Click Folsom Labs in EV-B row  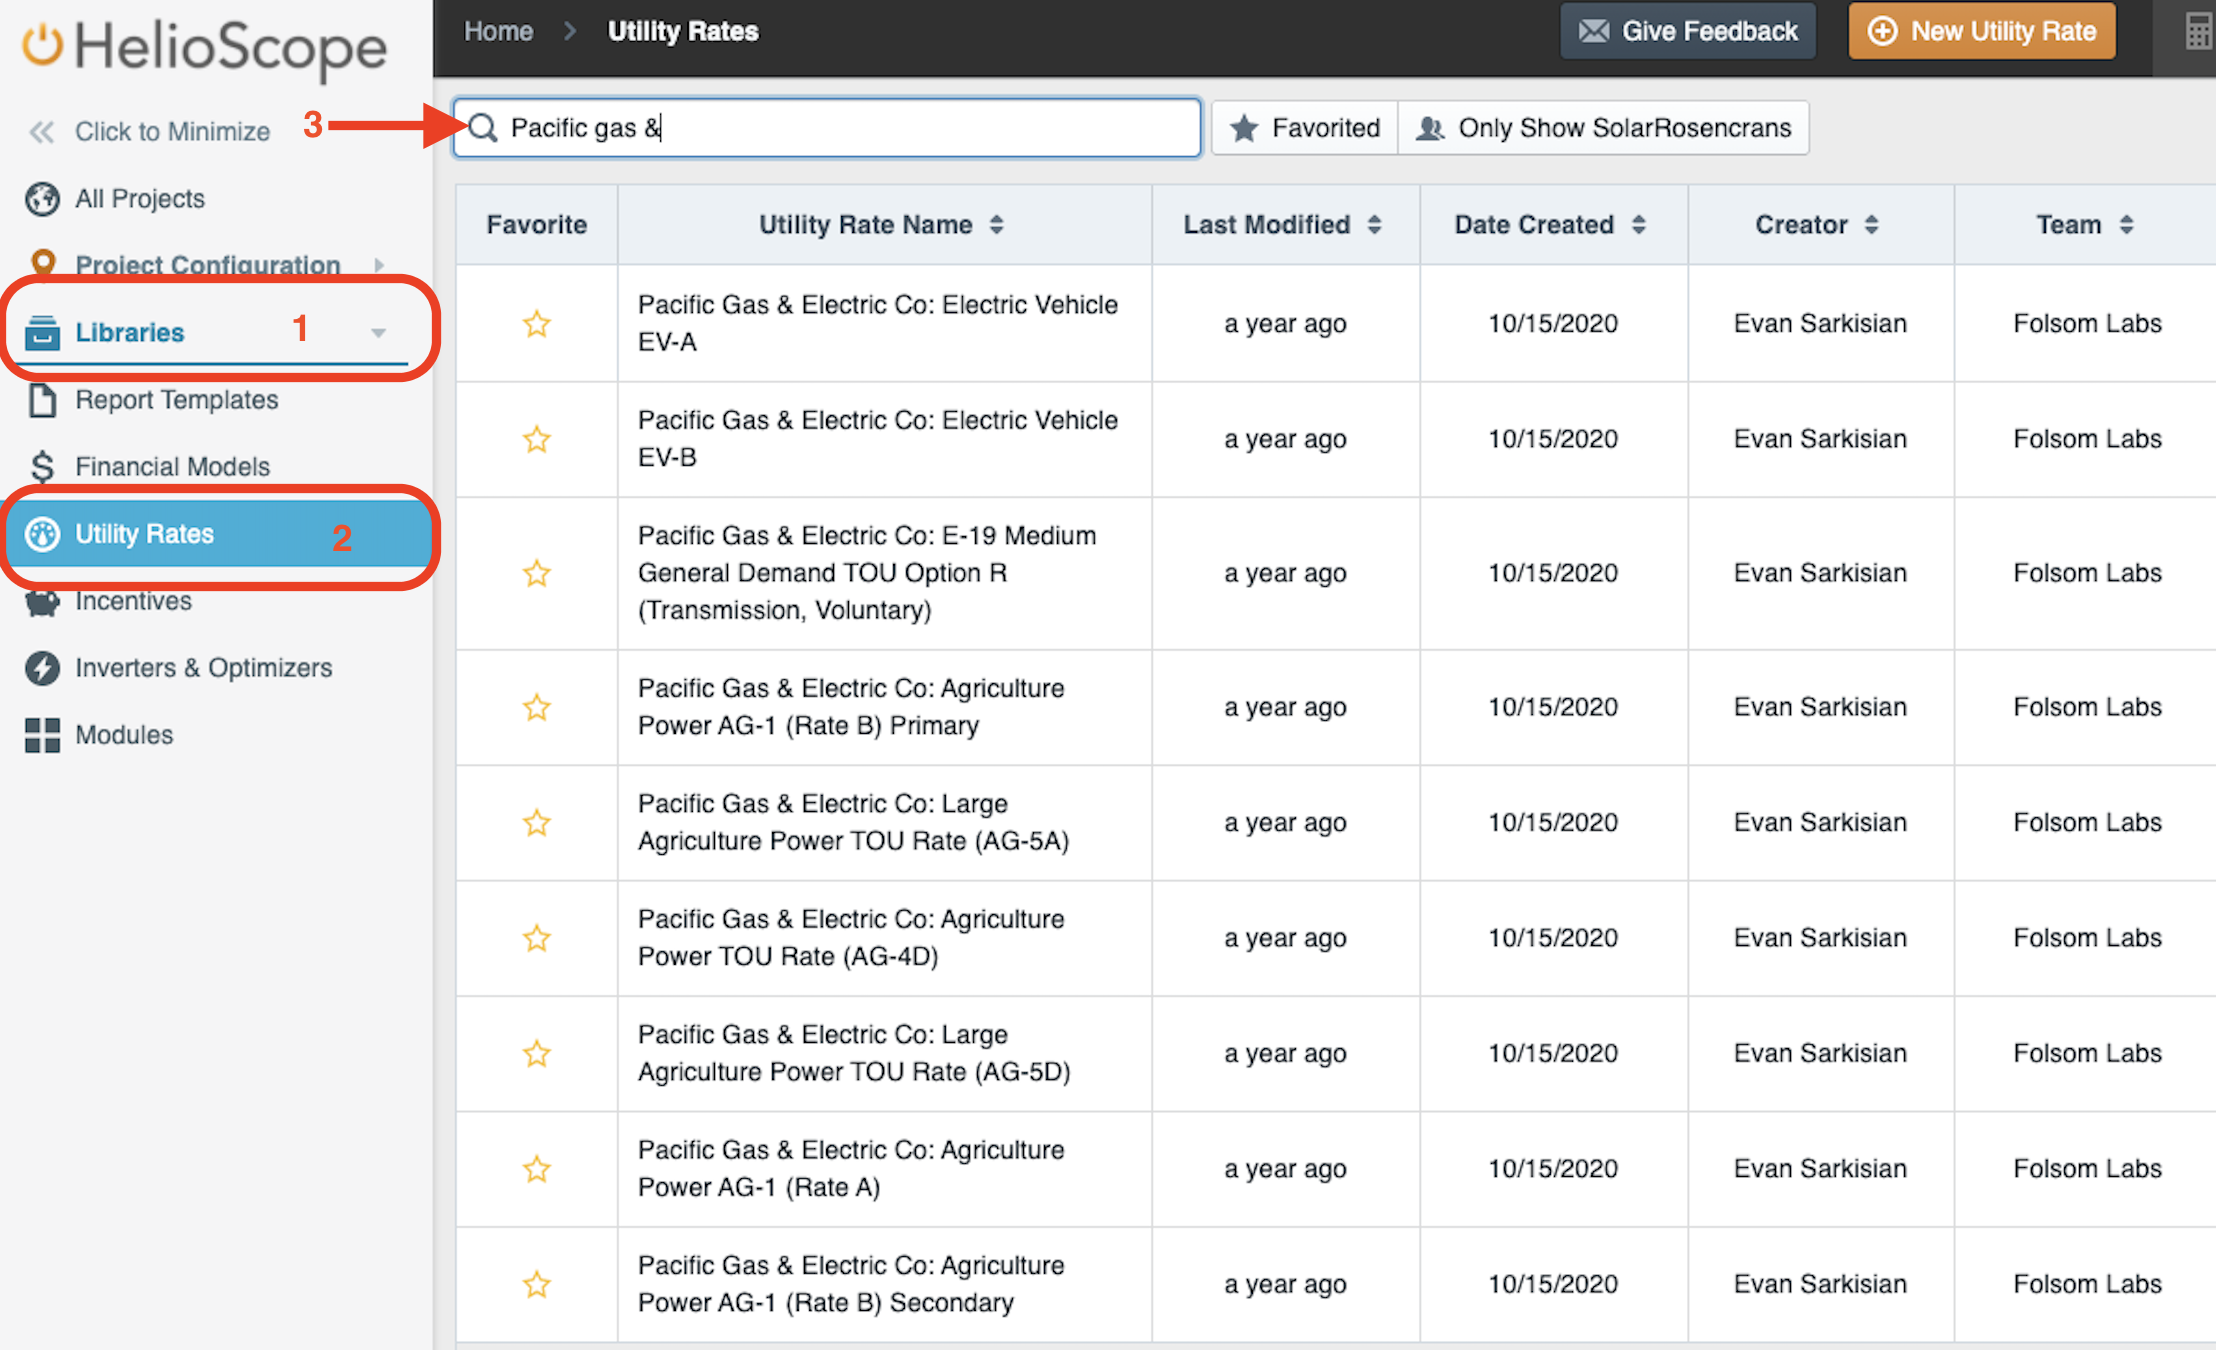click(2087, 439)
